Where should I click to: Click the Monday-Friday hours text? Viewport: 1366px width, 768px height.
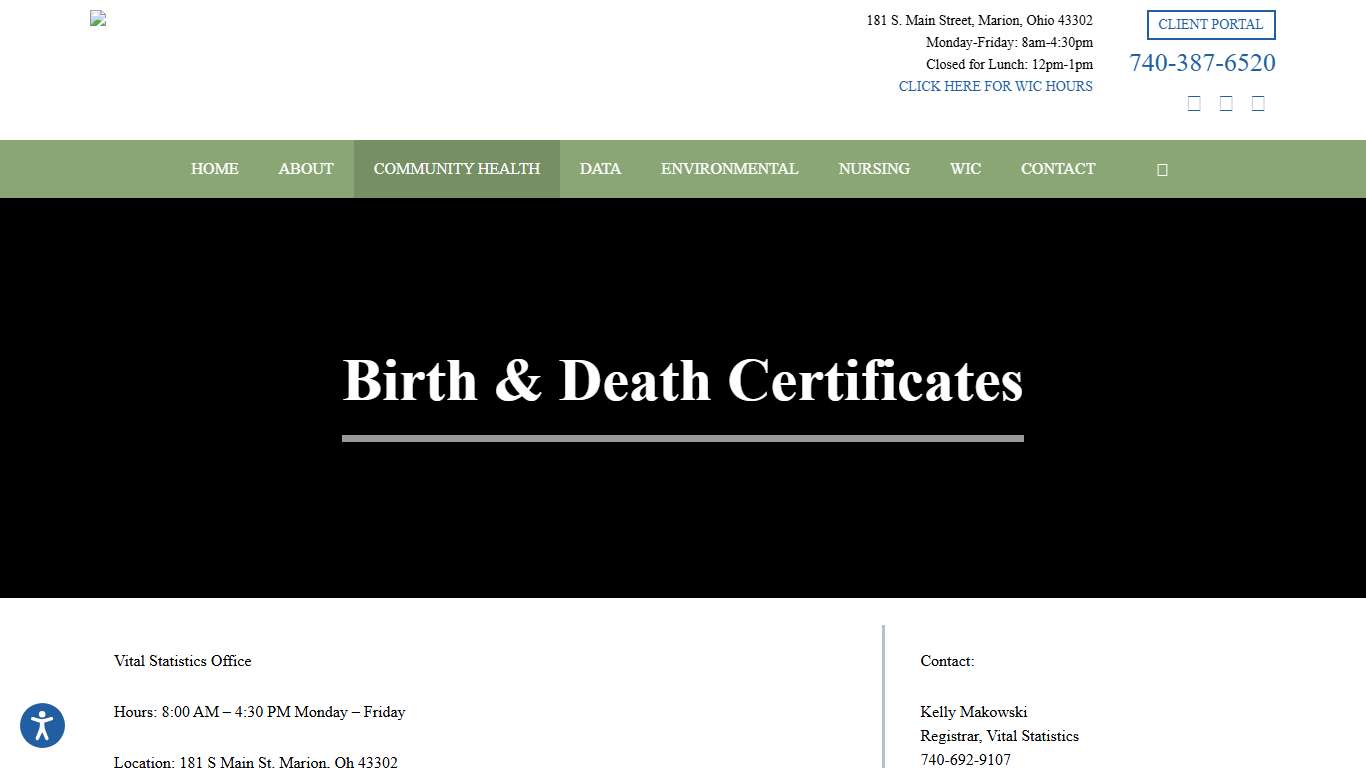point(1009,42)
